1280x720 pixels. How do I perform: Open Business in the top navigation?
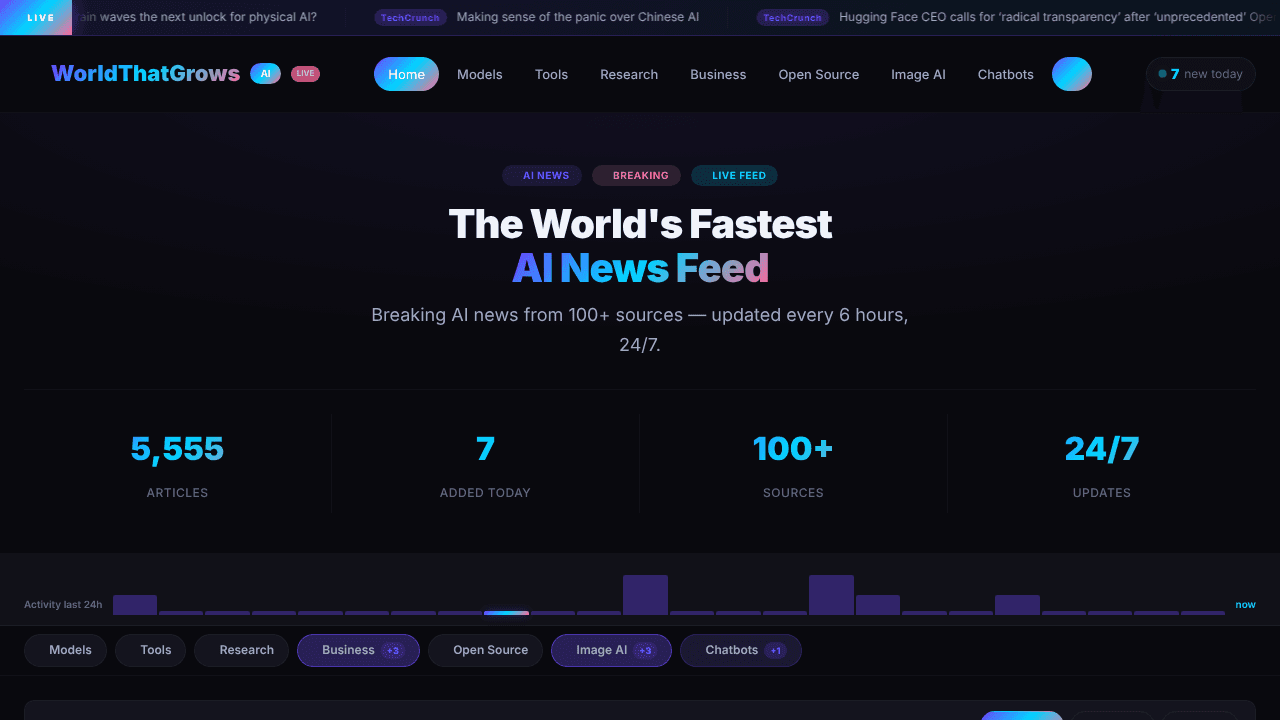click(x=718, y=74)
